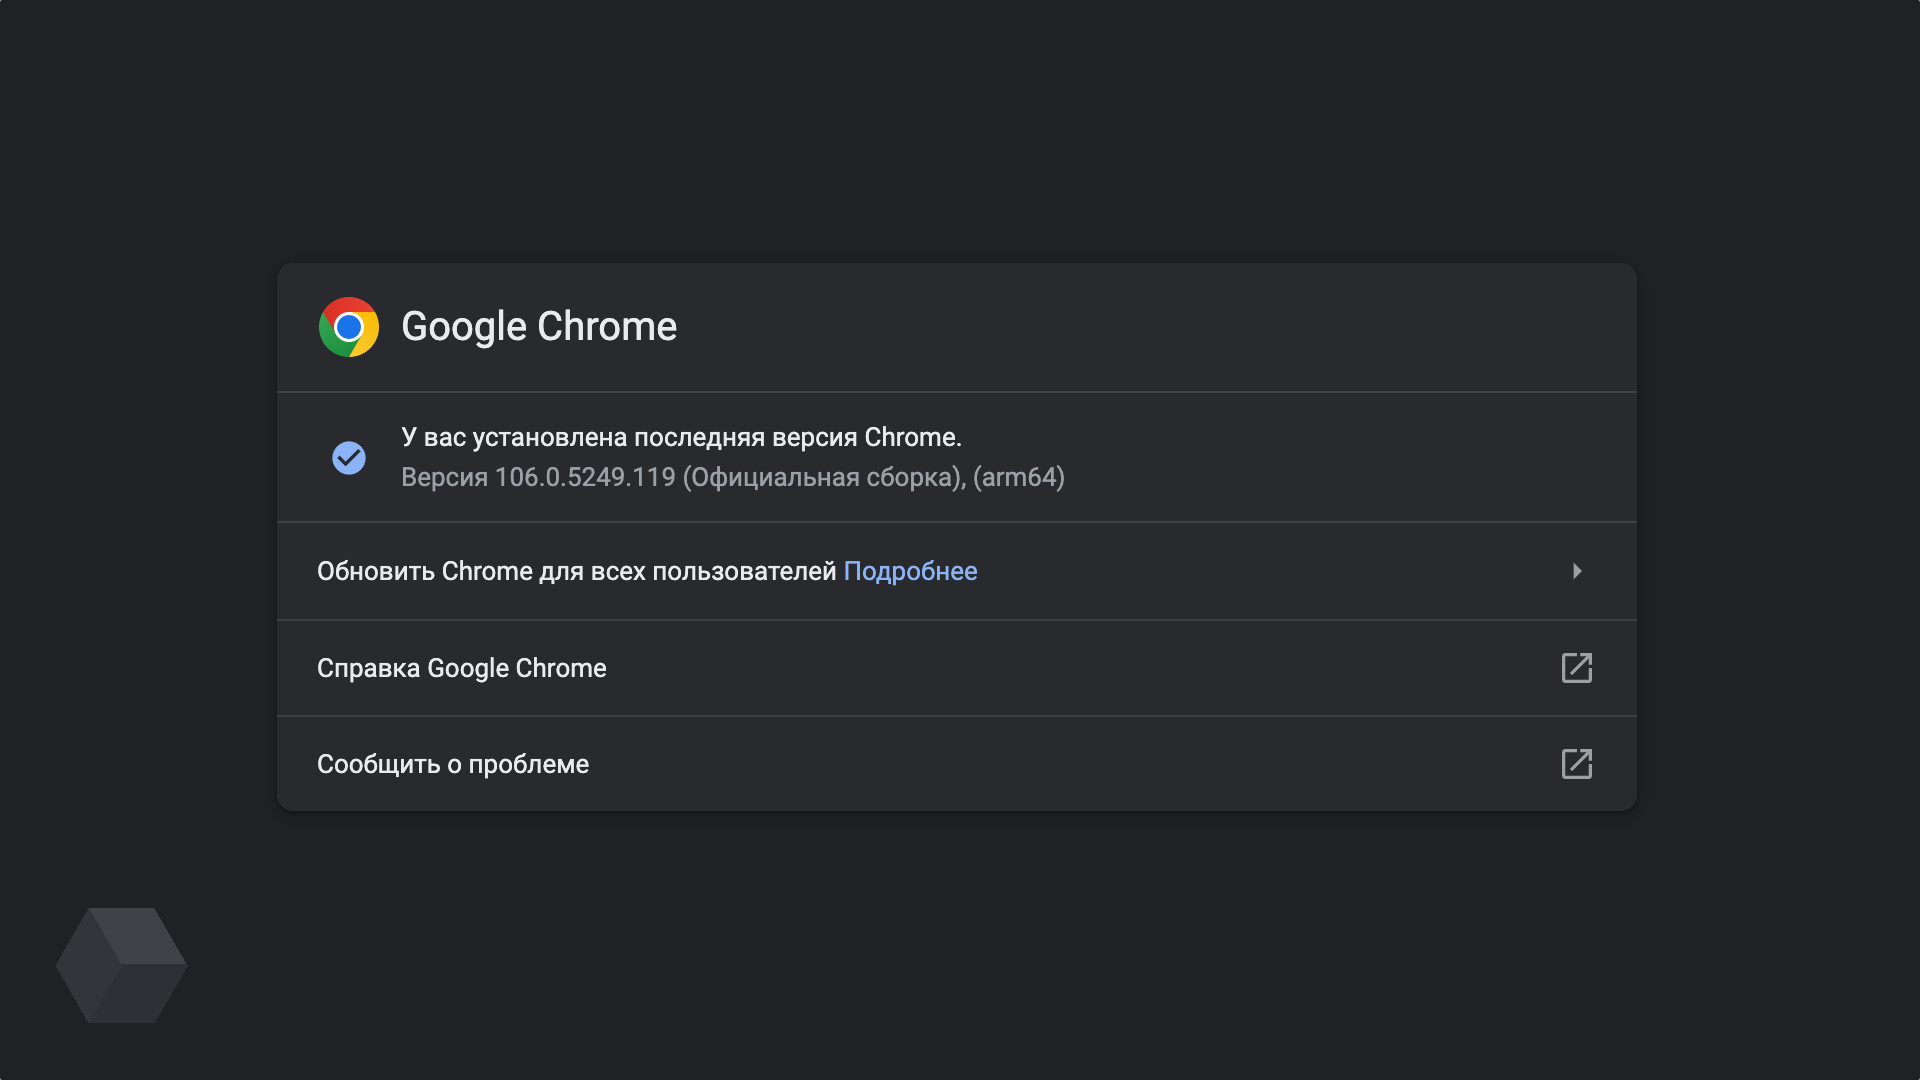
Task: Click the Сообщить о проблеме row text
Action: pyautogui.click(x=453, y=764)
